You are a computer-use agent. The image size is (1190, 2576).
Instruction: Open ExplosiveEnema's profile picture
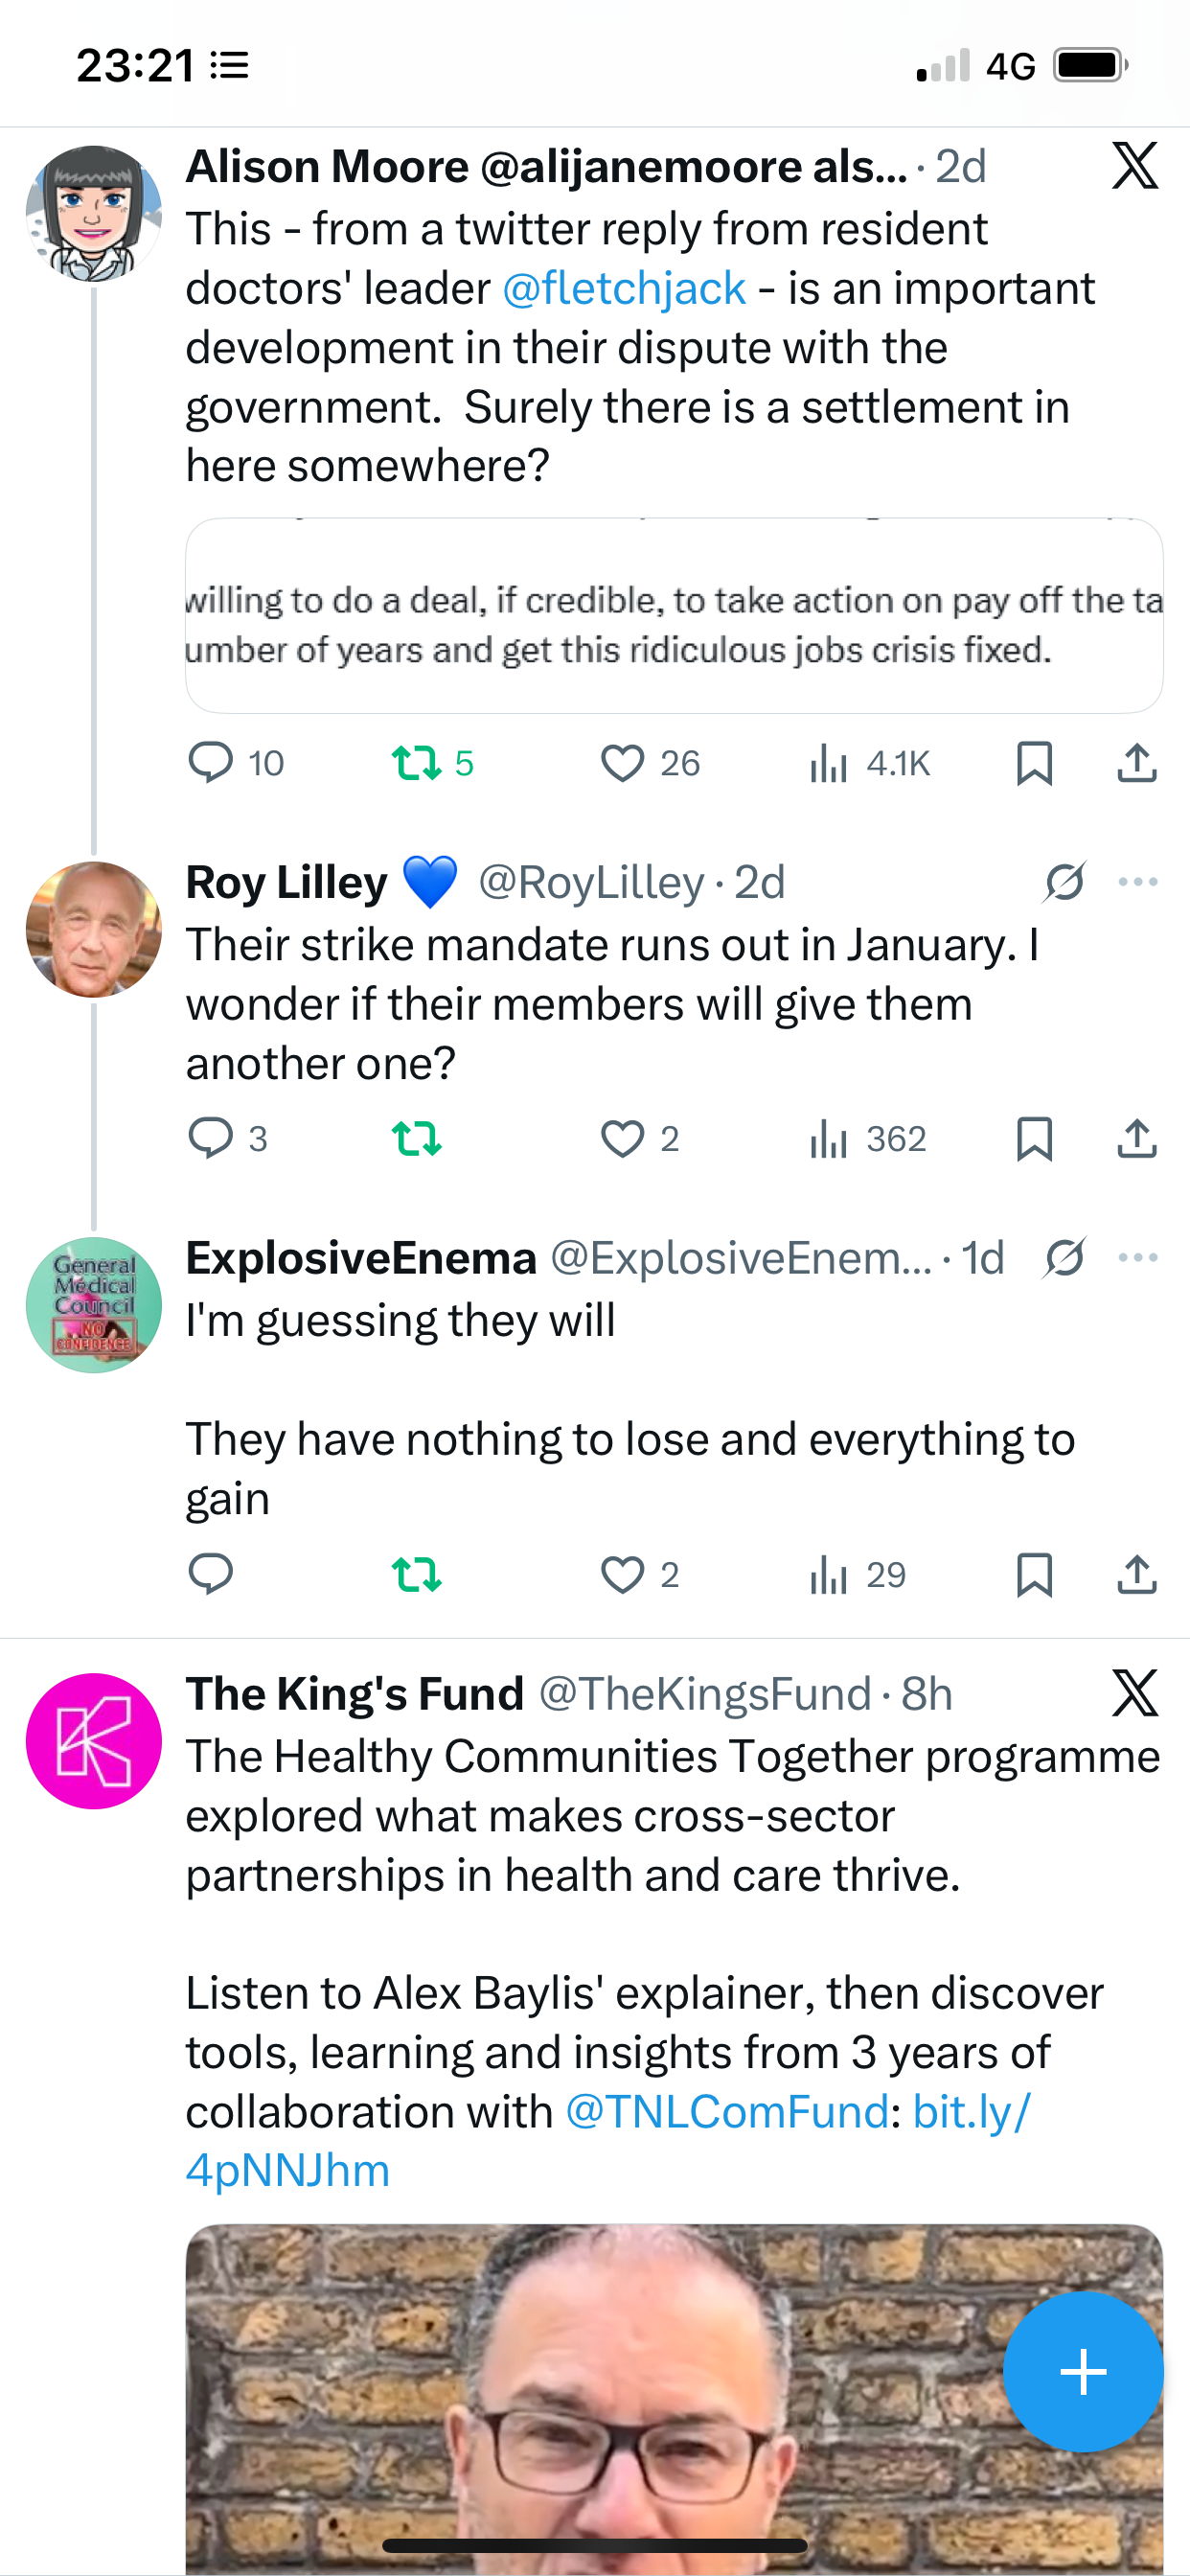[x=94, y=1305]
